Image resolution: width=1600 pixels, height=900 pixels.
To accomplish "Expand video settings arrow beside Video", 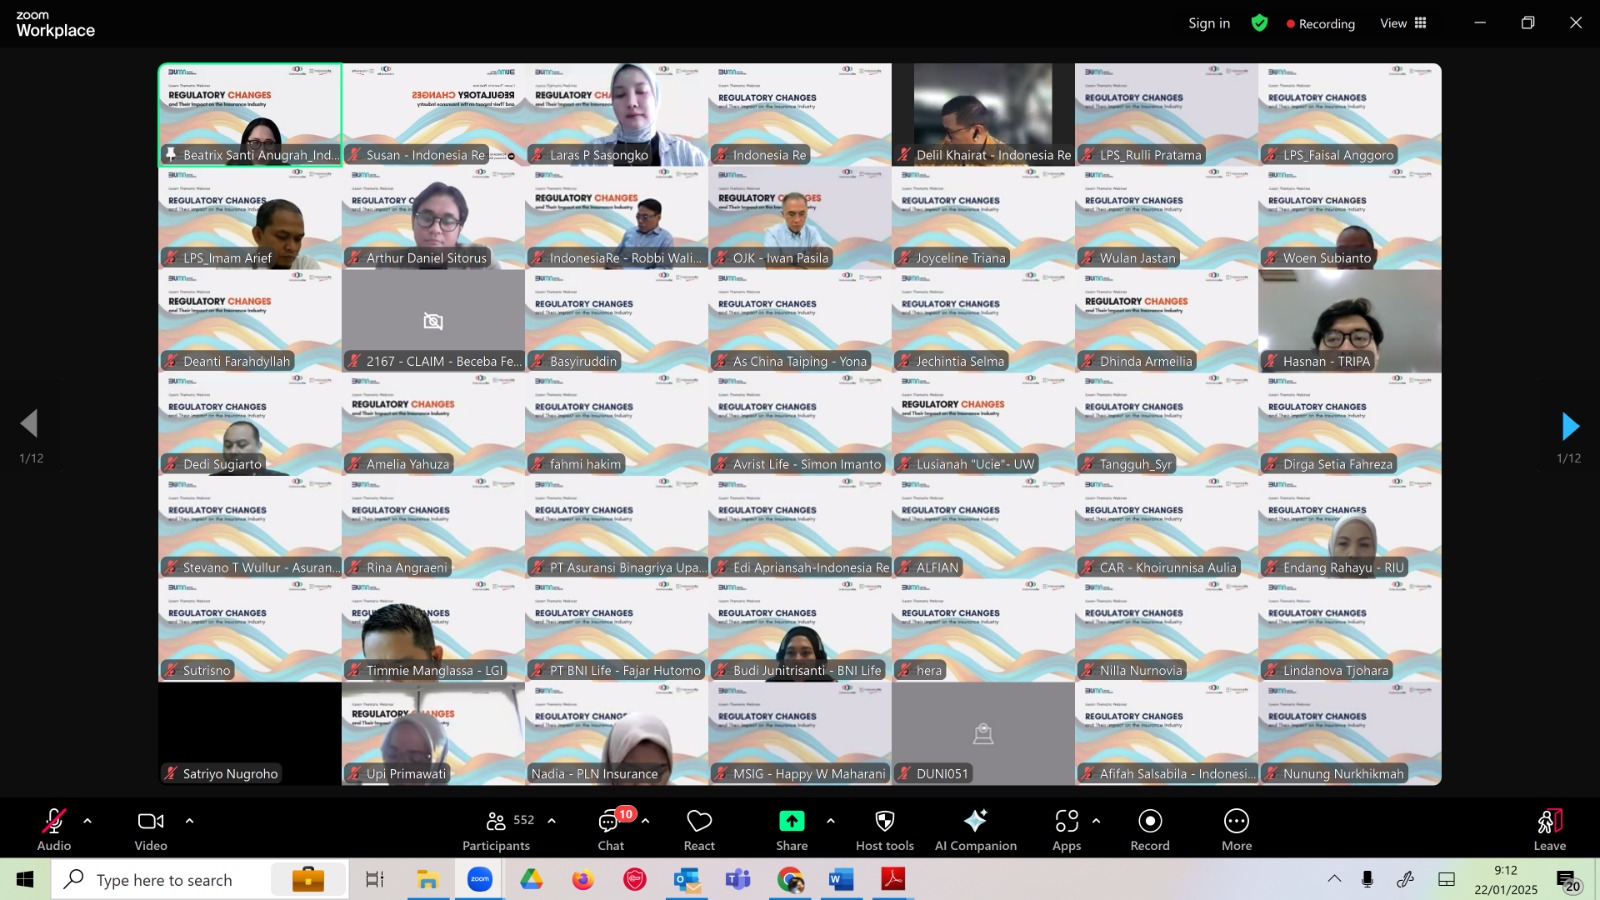I will point(189,821).
